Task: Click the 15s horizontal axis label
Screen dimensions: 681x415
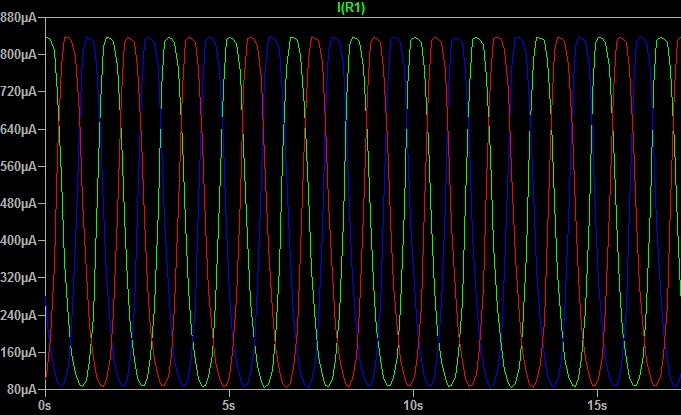Action: coord(597,406)
